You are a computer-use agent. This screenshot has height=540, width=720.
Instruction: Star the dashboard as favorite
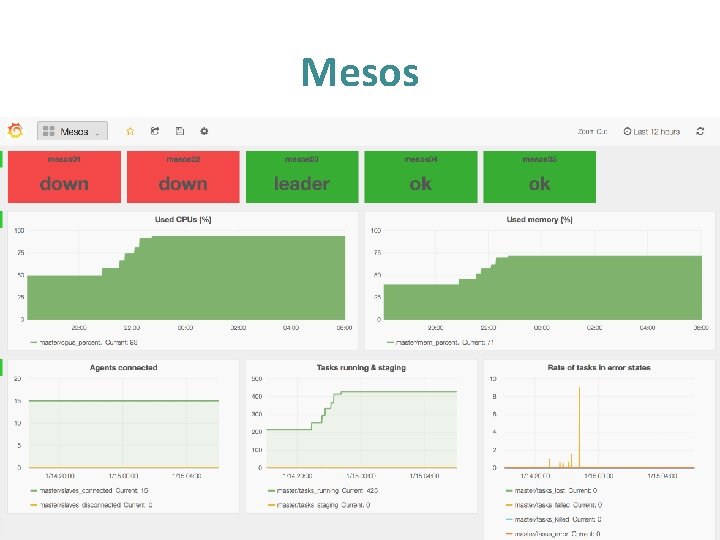click(x=130, y=131)
